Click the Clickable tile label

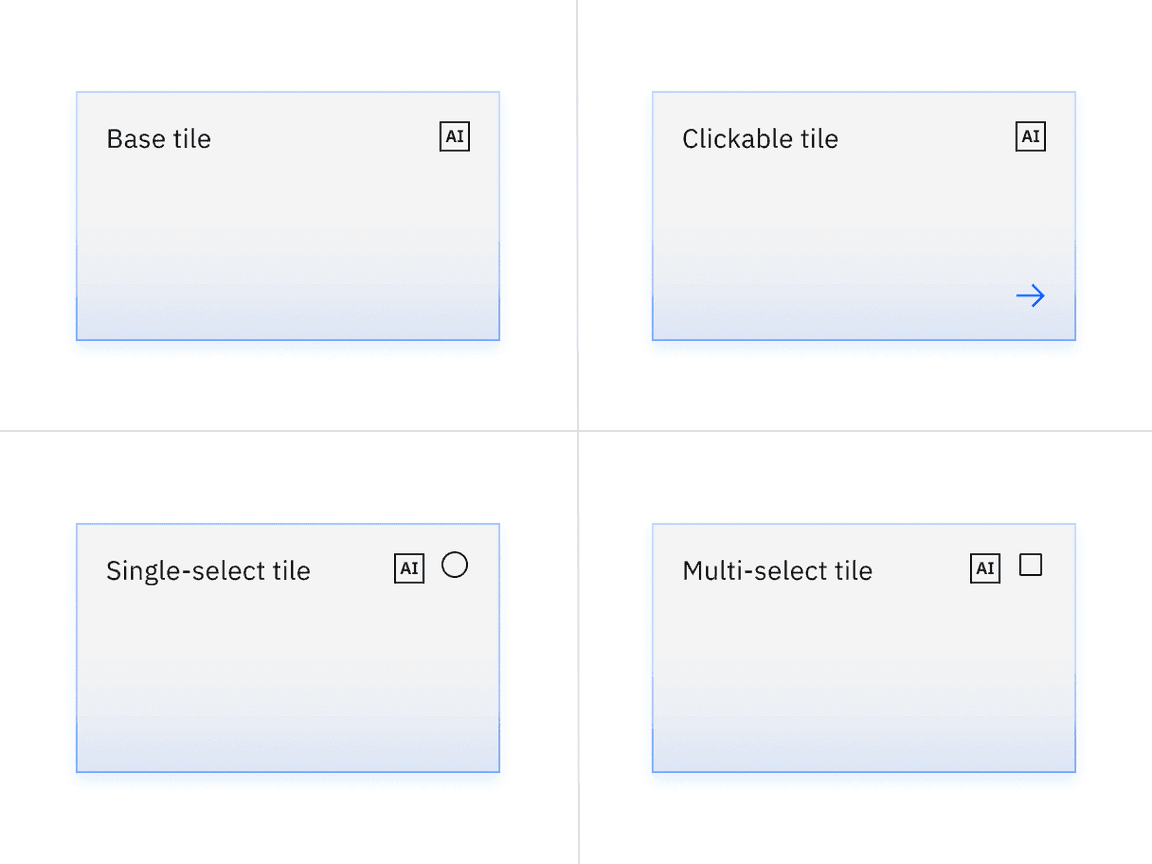pos(760,139)
